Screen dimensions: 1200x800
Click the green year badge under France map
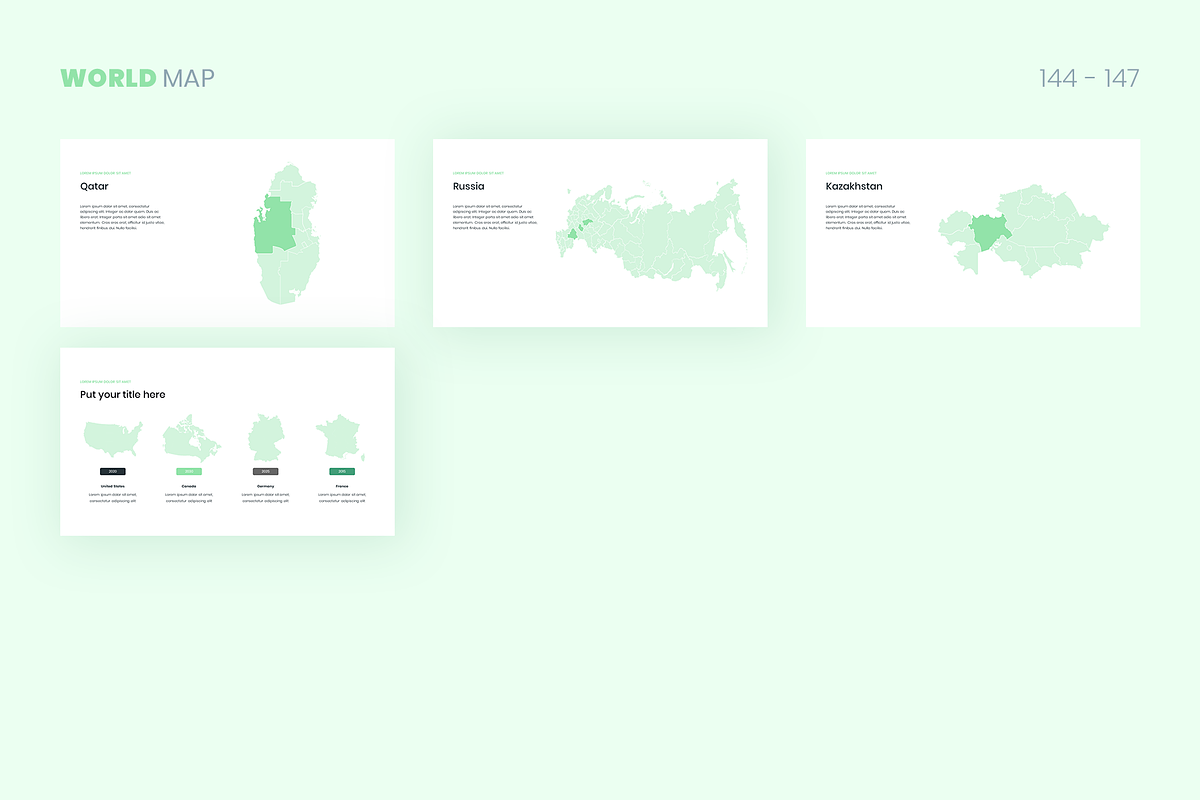[x=342, y=471]
